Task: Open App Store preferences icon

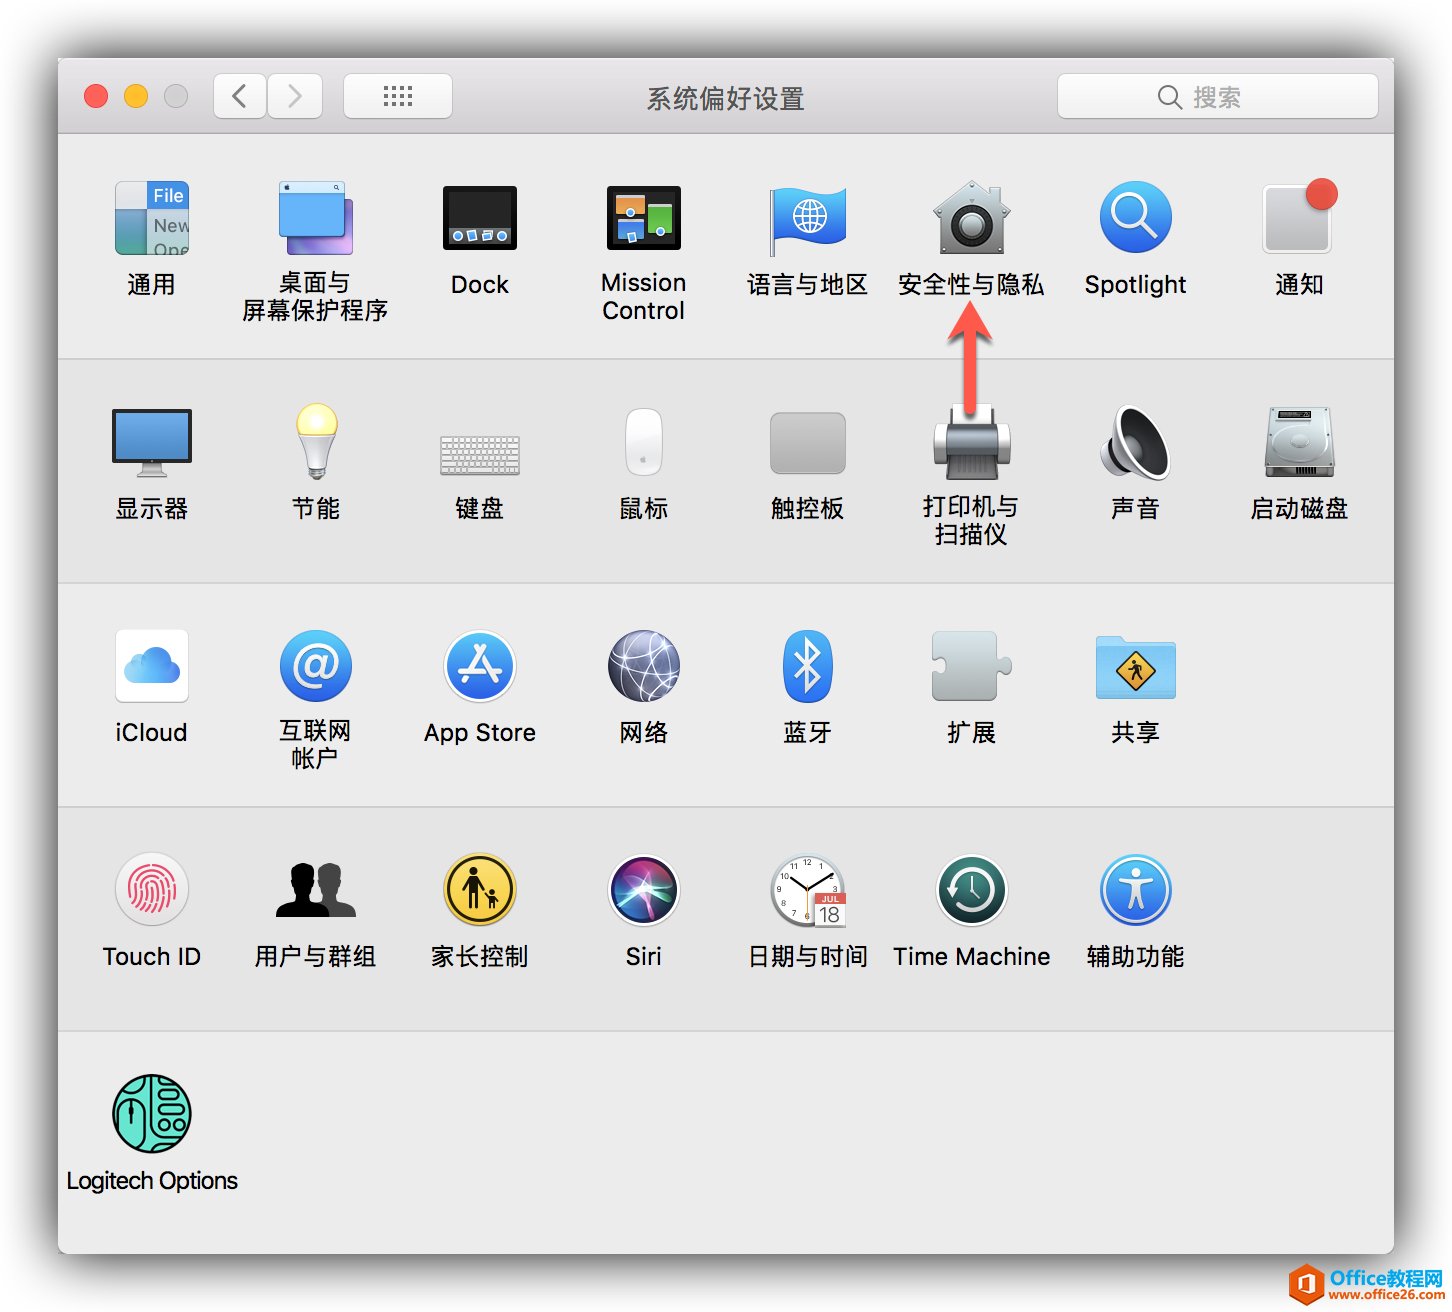Action: coord(480,666)
